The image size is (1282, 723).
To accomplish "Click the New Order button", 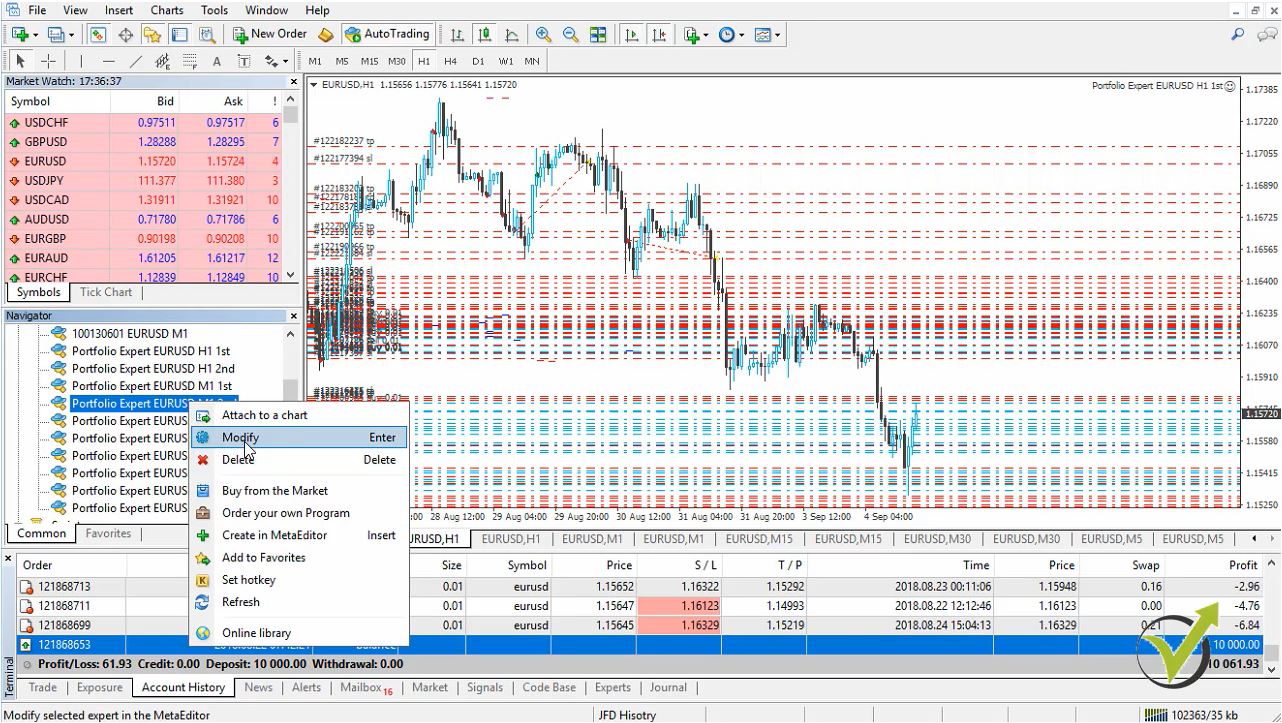I will [270, 34].
